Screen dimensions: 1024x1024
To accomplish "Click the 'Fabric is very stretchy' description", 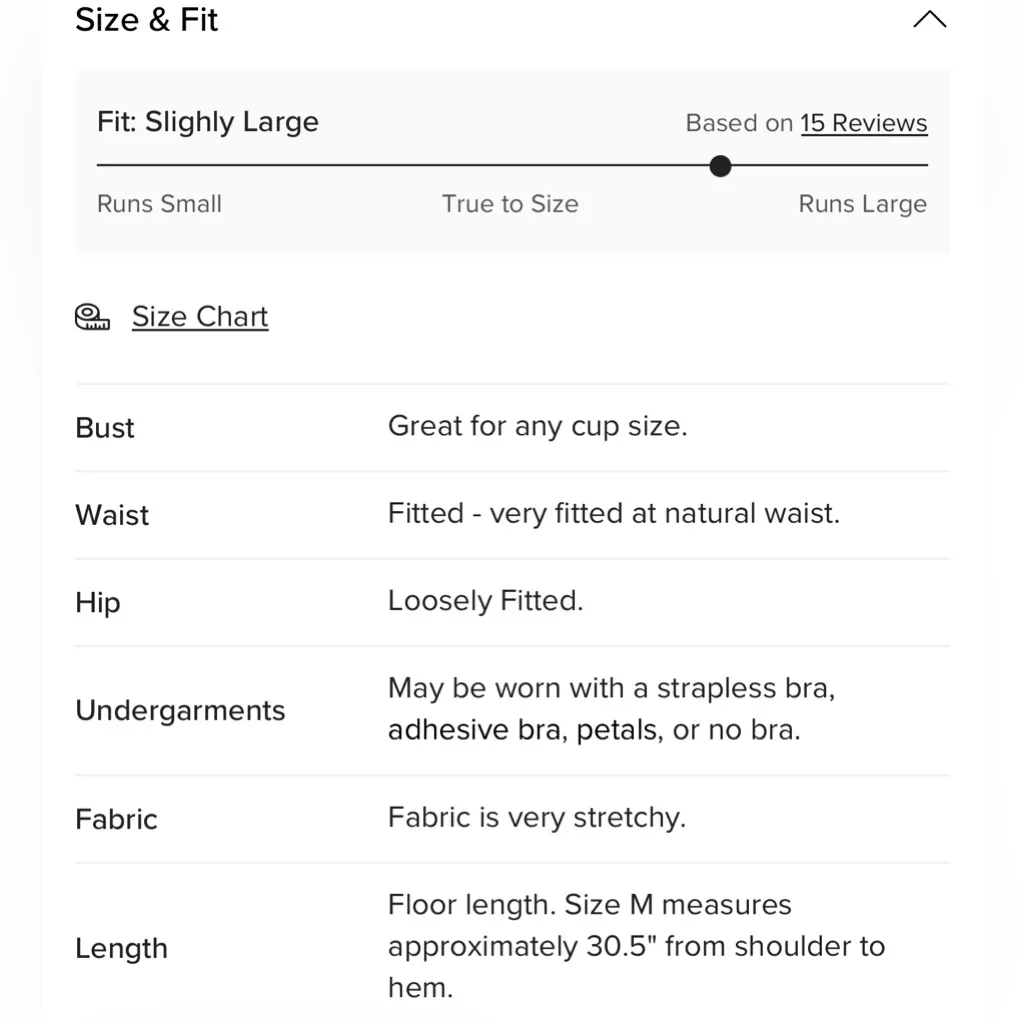I will point(536,818).
